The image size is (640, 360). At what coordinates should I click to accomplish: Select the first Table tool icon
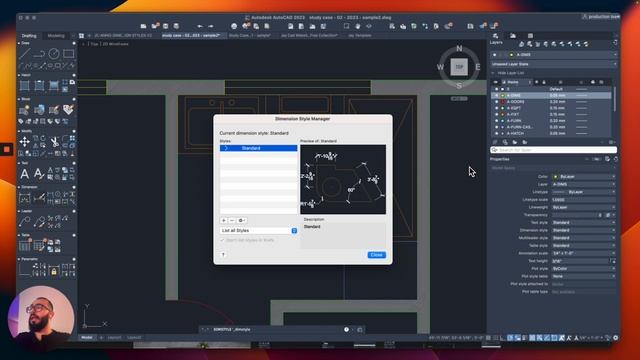(24, 245)
